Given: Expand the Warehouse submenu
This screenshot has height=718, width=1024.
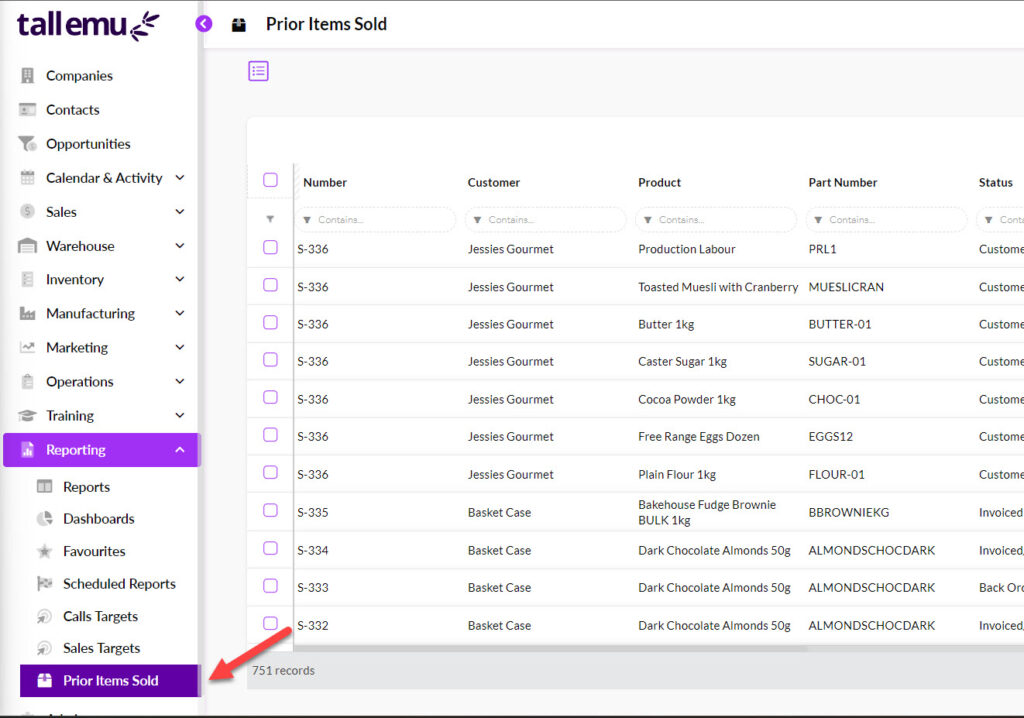Looking at the screenshot, I should point(180,246).
